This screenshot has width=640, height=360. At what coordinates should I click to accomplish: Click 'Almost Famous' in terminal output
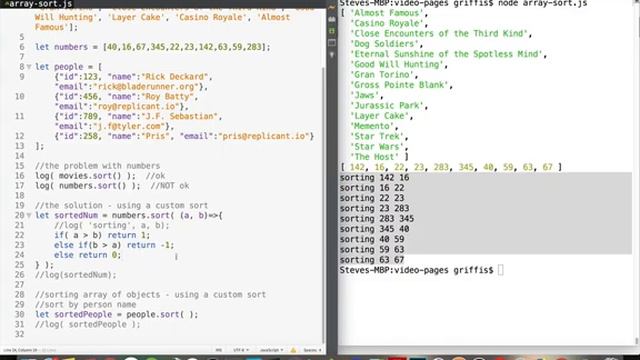click(387, 13)
